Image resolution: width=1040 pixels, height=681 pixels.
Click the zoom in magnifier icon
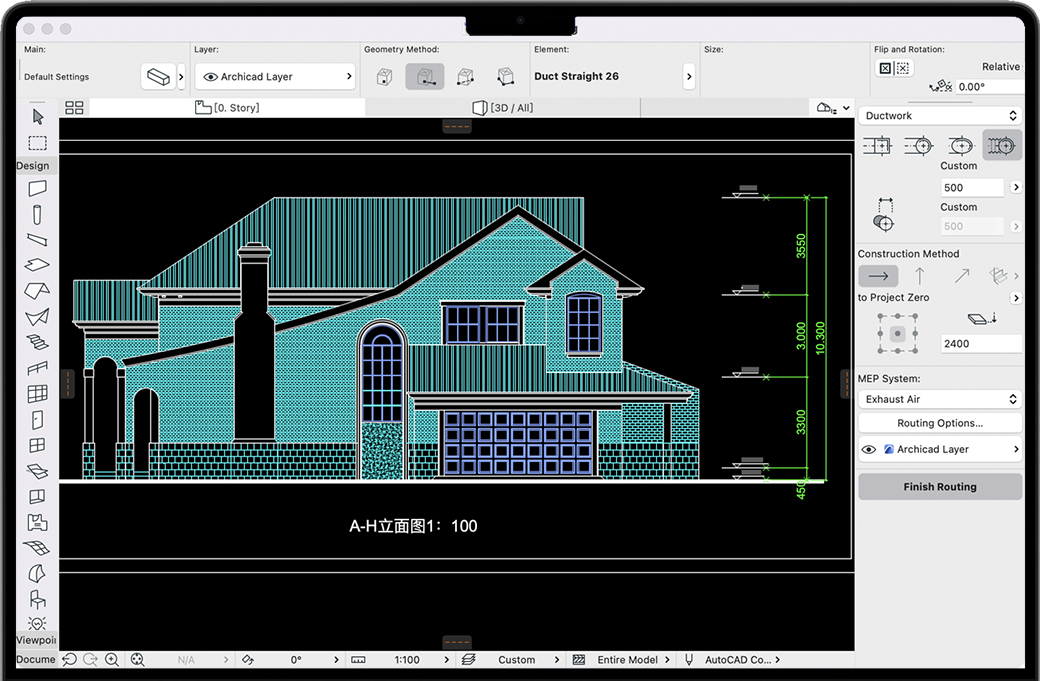pos(112,660)
